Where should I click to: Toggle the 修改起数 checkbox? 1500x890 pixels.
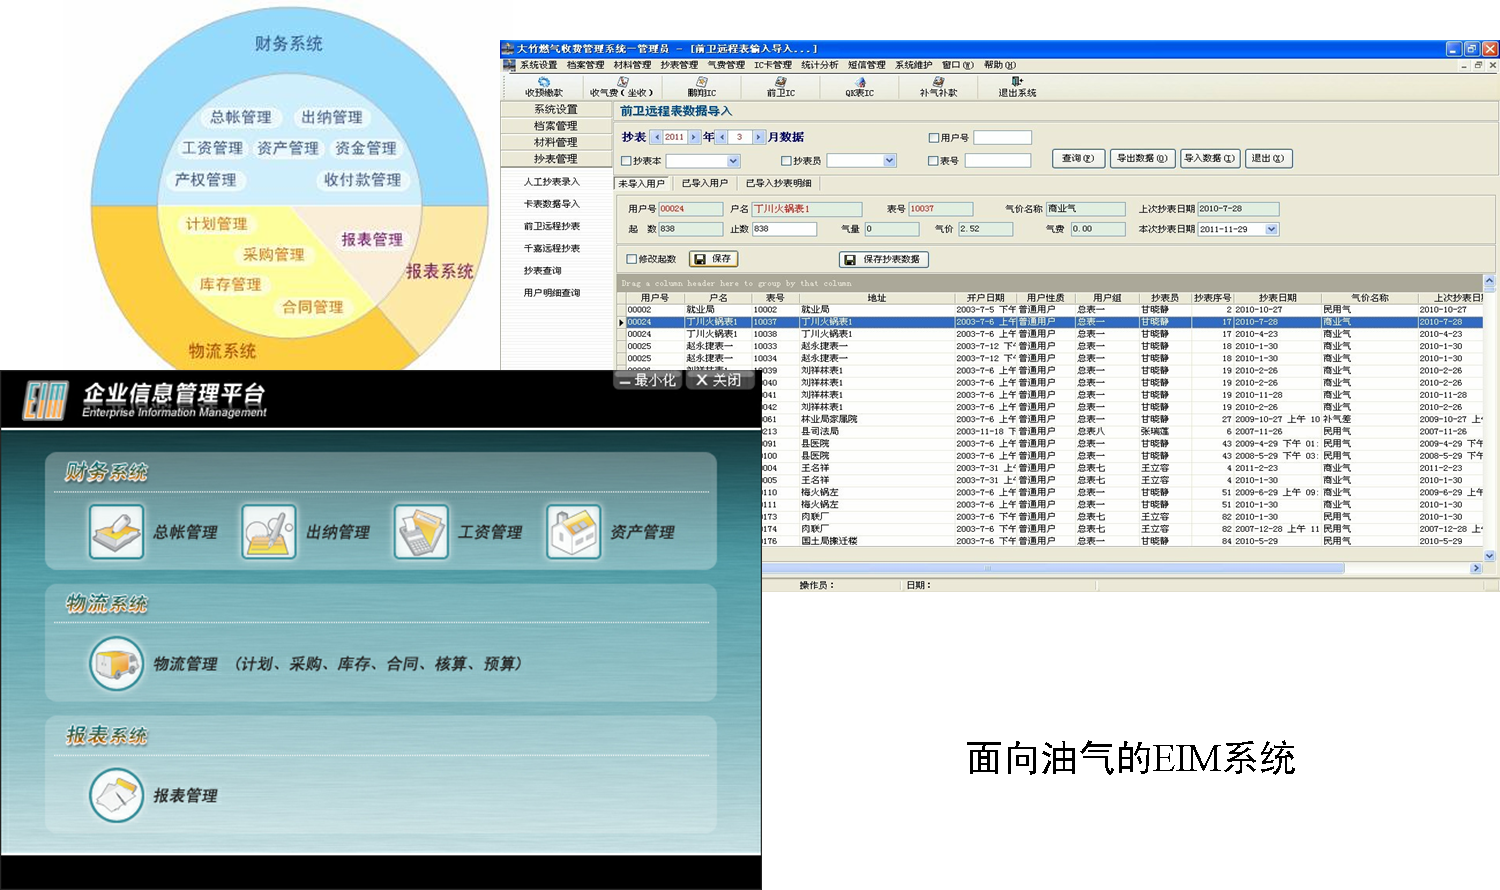631,259
